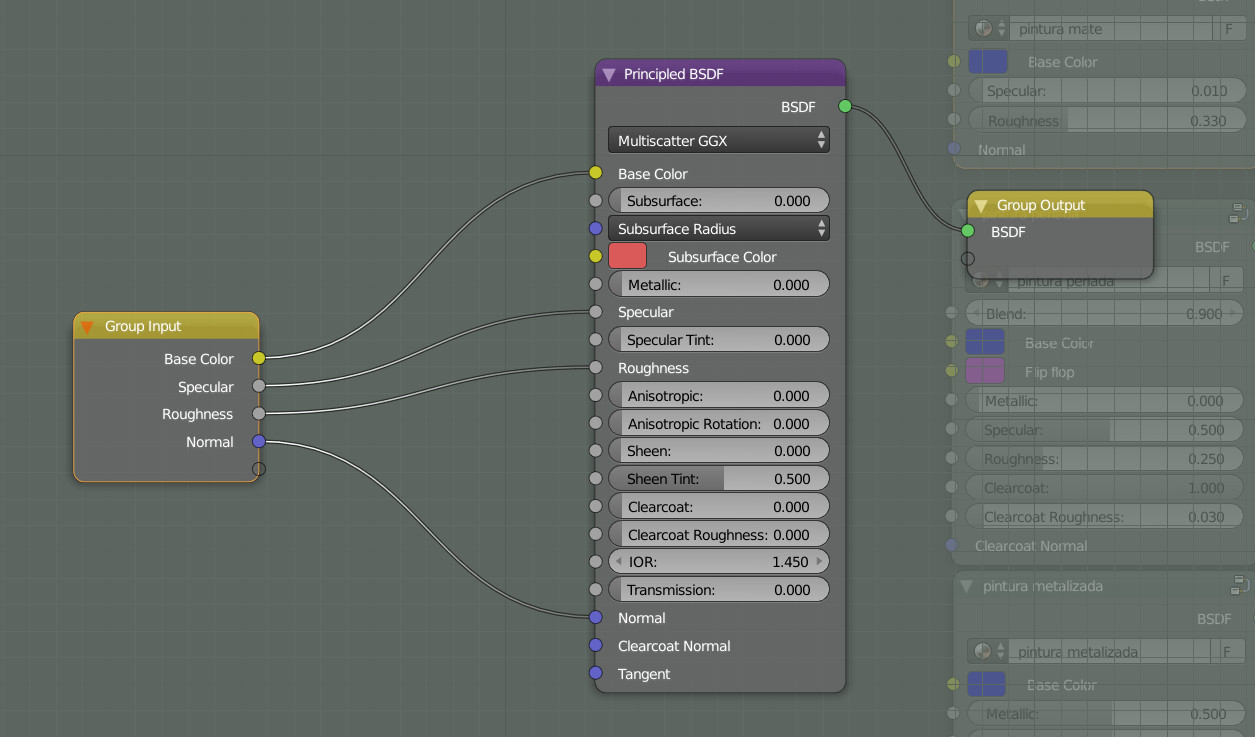1255x737 pixels.
Task: Click the Clearcoat Normal socket
Action: tap(596, 645)
